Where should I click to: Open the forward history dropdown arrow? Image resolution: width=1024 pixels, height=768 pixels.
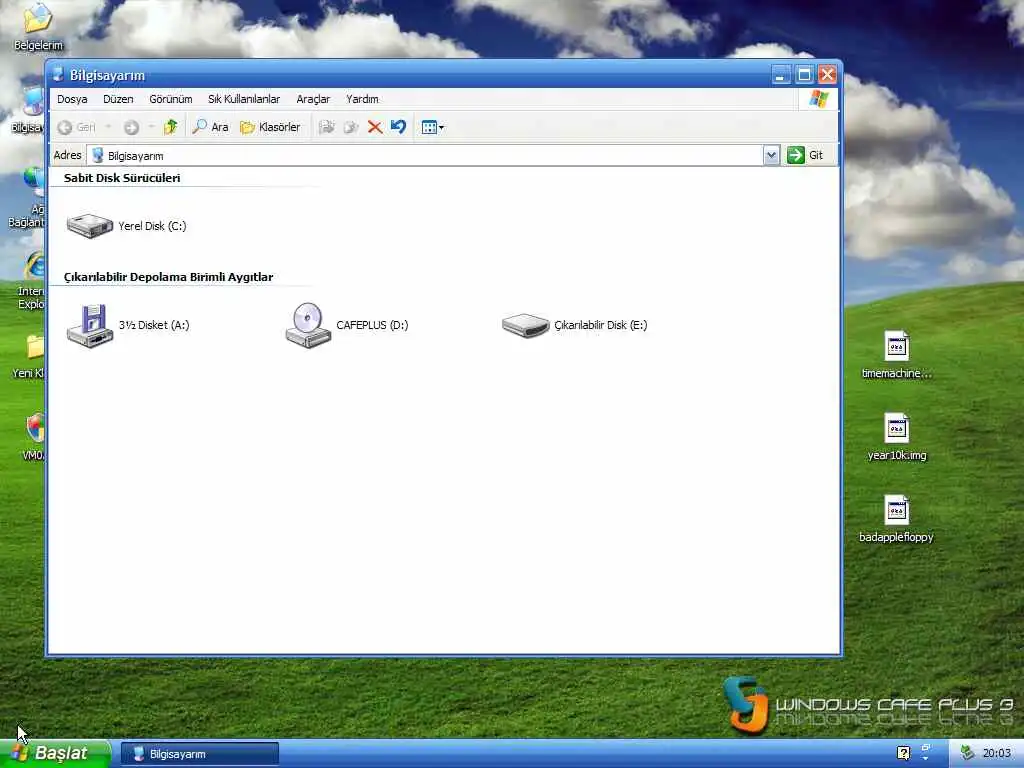(151, 127)
